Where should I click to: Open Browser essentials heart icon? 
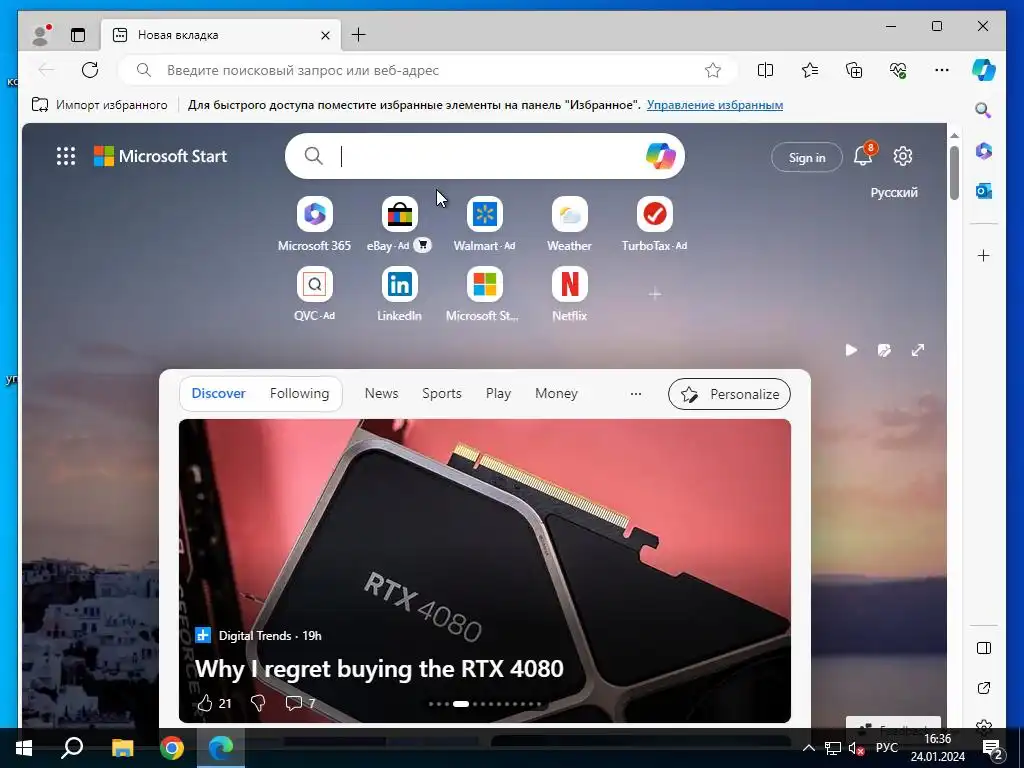tap(898, 70)
